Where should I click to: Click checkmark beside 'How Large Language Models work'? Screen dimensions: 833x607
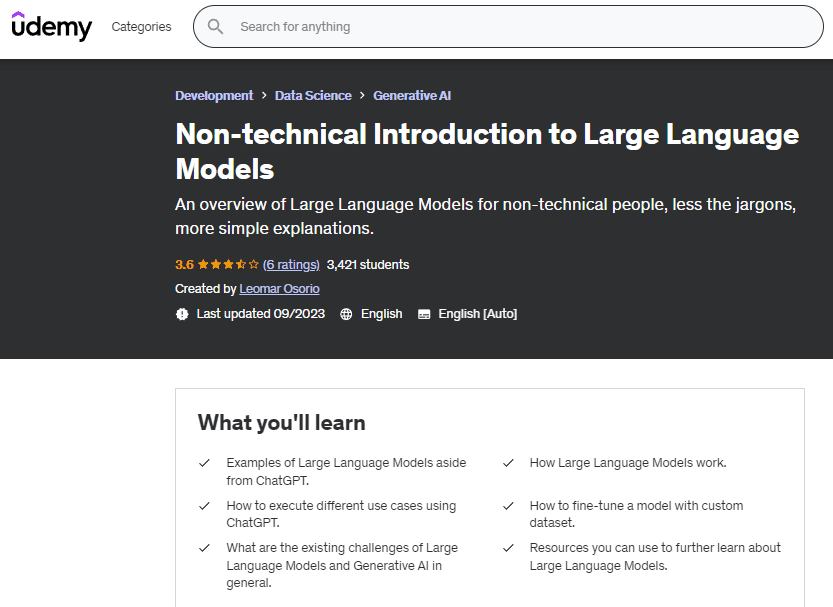(508, 463)
